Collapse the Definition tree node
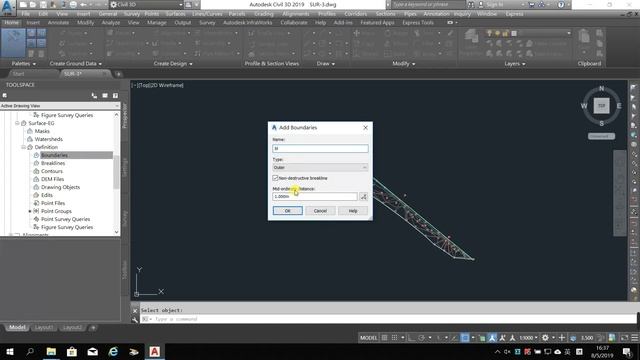640x360 pixels. pyautogui.click(x=23, y=147)
